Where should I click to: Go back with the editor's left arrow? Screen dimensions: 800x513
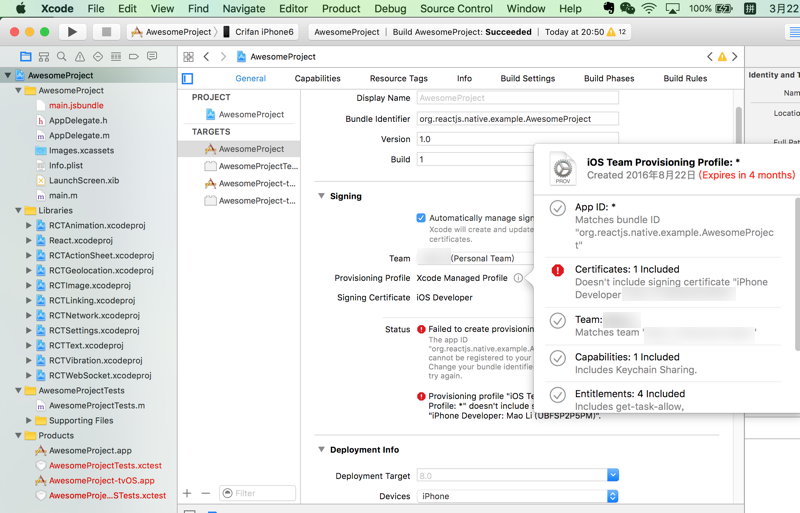[206, 57]
